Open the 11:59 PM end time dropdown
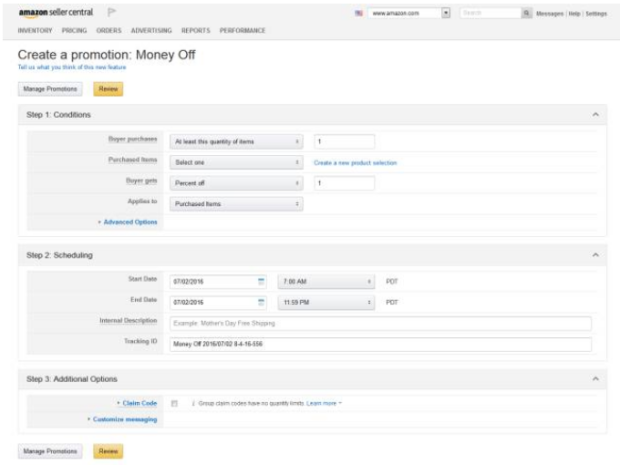620x465 pixels. click(326, 302)
